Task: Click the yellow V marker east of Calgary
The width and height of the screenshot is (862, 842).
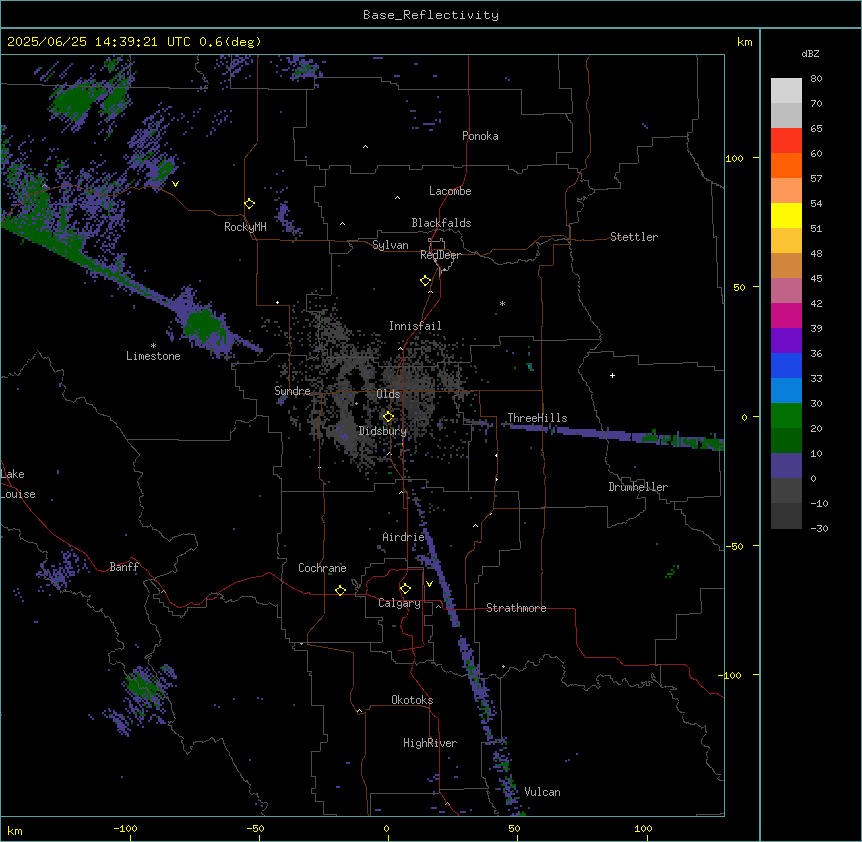Action: (x=429, y=584)
